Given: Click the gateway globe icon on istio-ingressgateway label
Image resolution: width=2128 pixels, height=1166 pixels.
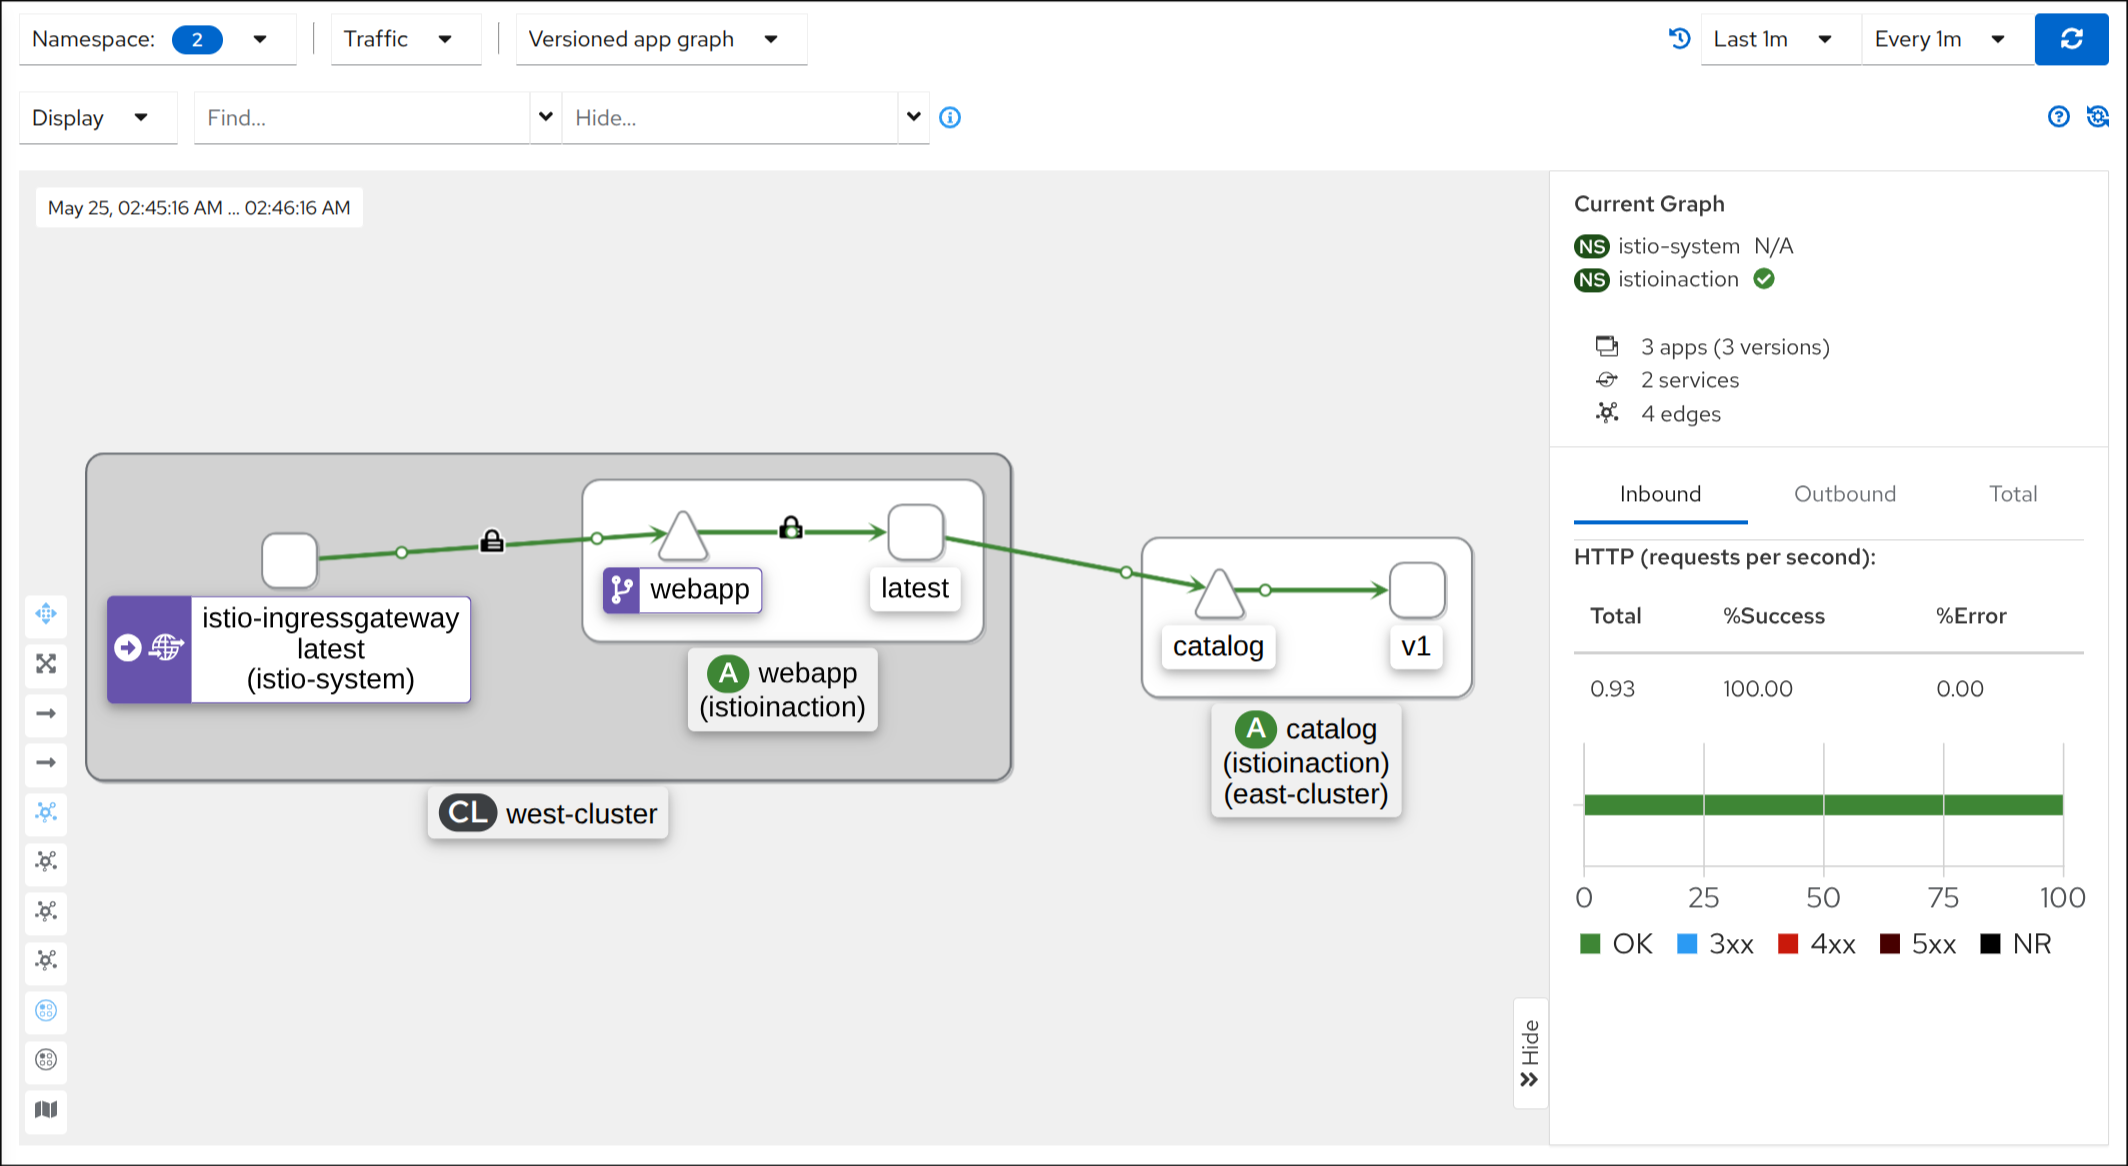Looking at the screenshot, I should pyautogui.click(x=166, y=648).
